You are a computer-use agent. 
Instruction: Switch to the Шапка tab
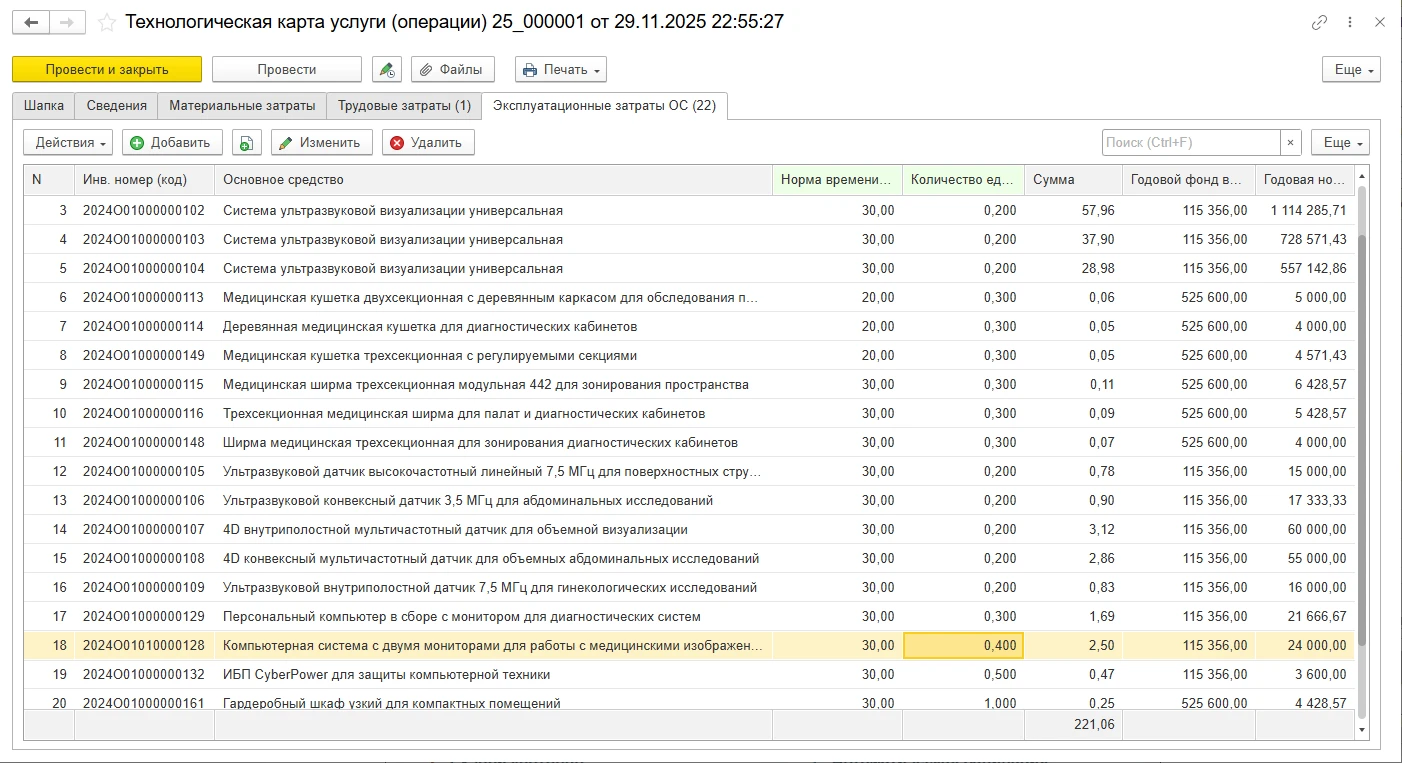click(44, 105)
